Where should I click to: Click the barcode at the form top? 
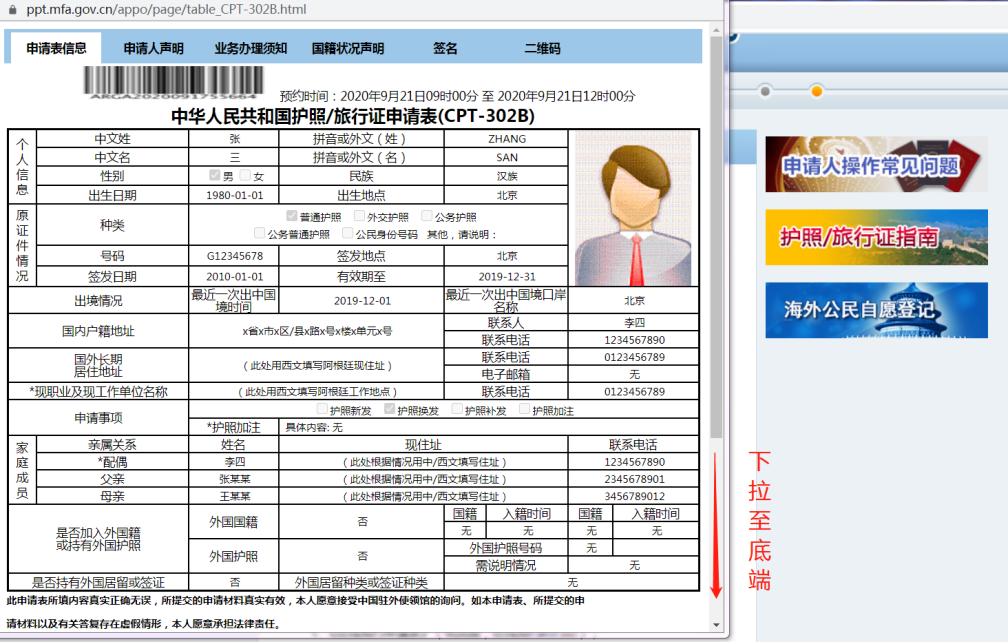pos(174,82)
